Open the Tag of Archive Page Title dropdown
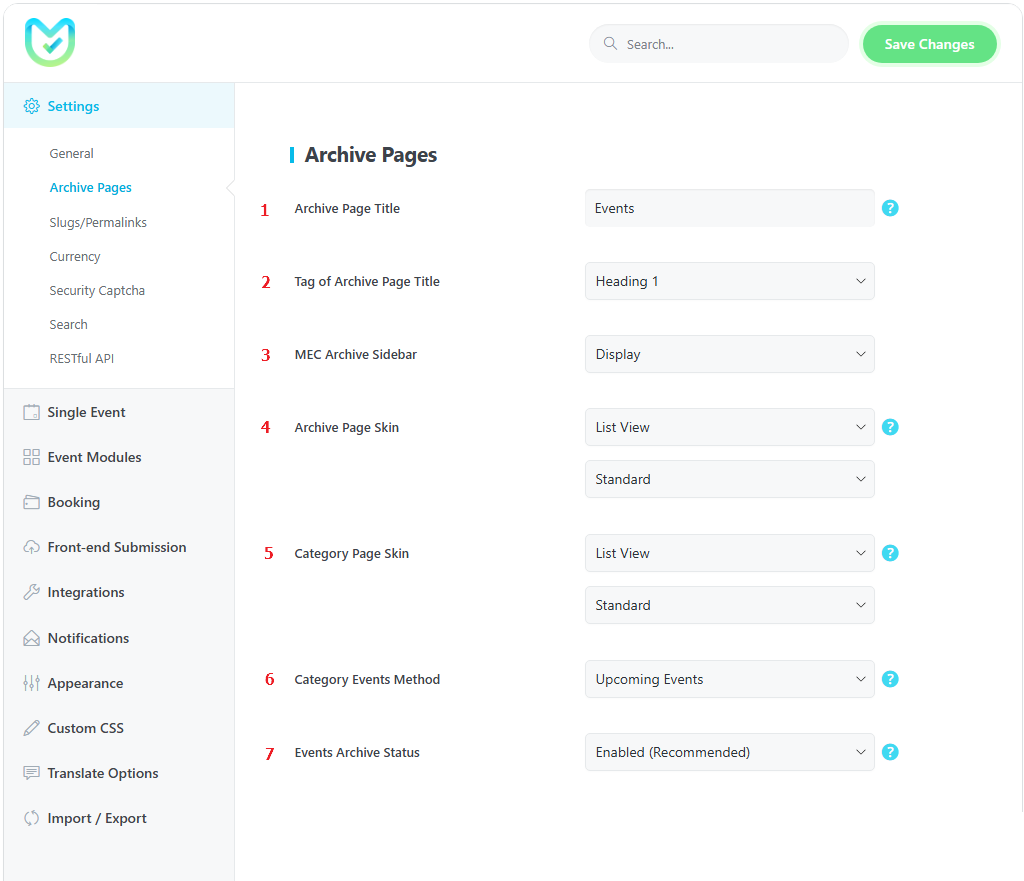 click(x=729, y=281)
